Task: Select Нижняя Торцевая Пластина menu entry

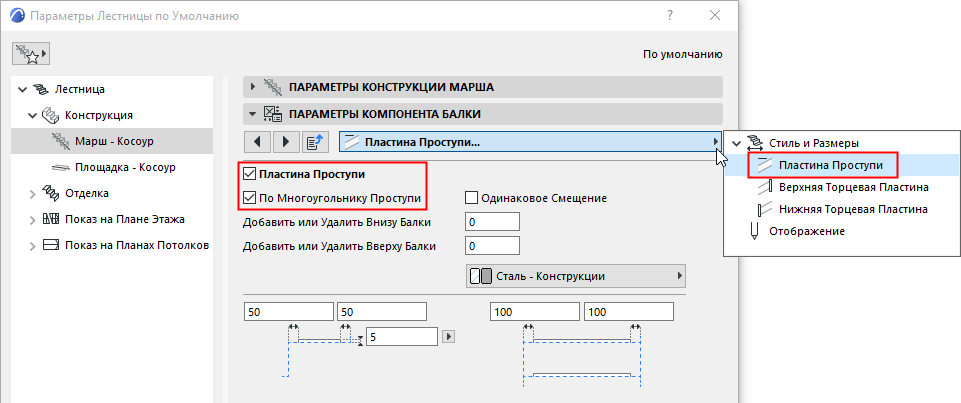Action: tap(853, 209)
